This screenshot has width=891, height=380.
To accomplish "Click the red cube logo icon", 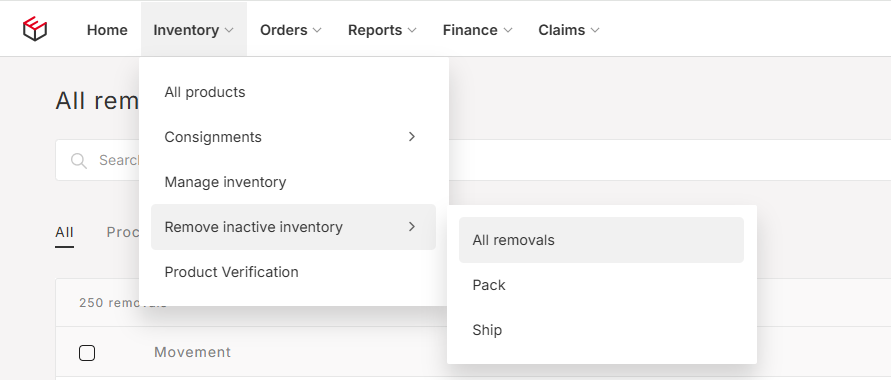I will (x=35, y=29).
